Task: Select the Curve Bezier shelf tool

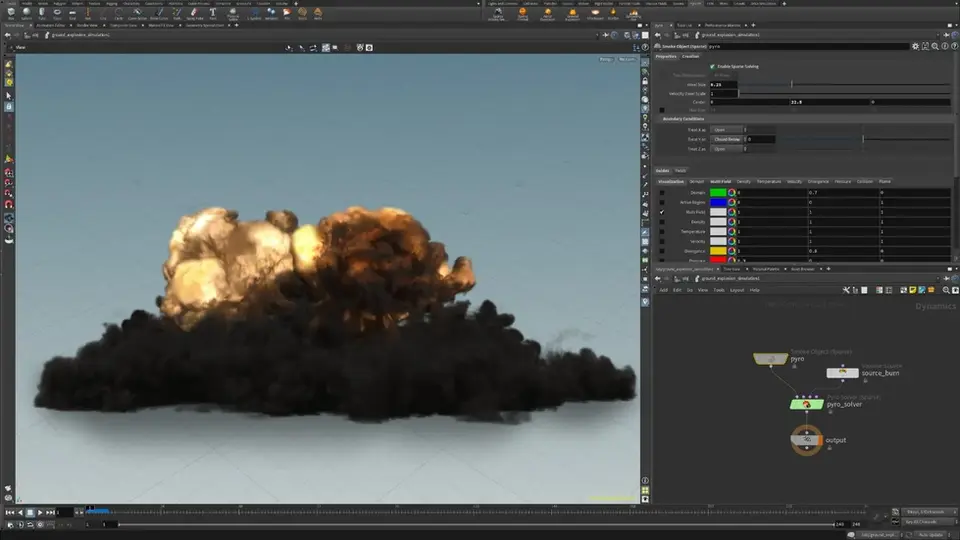Action: tap(137, 13)
